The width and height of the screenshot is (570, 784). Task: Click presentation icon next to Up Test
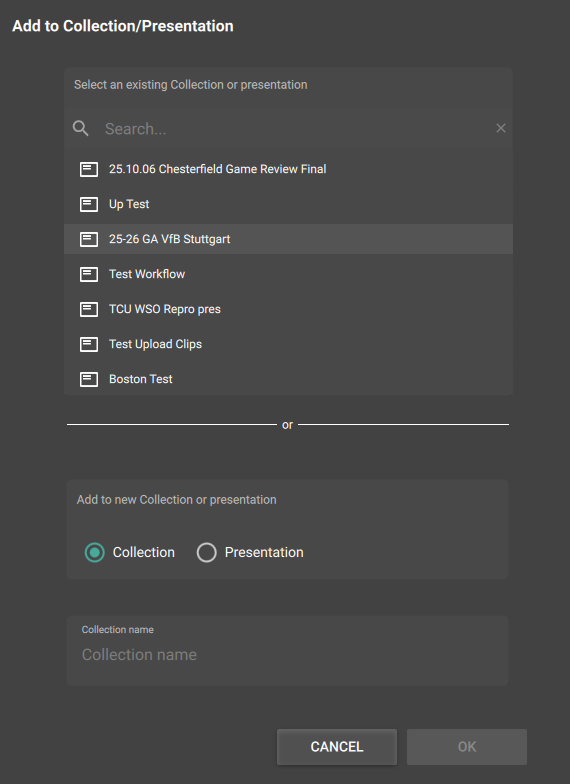click(89, 204)
